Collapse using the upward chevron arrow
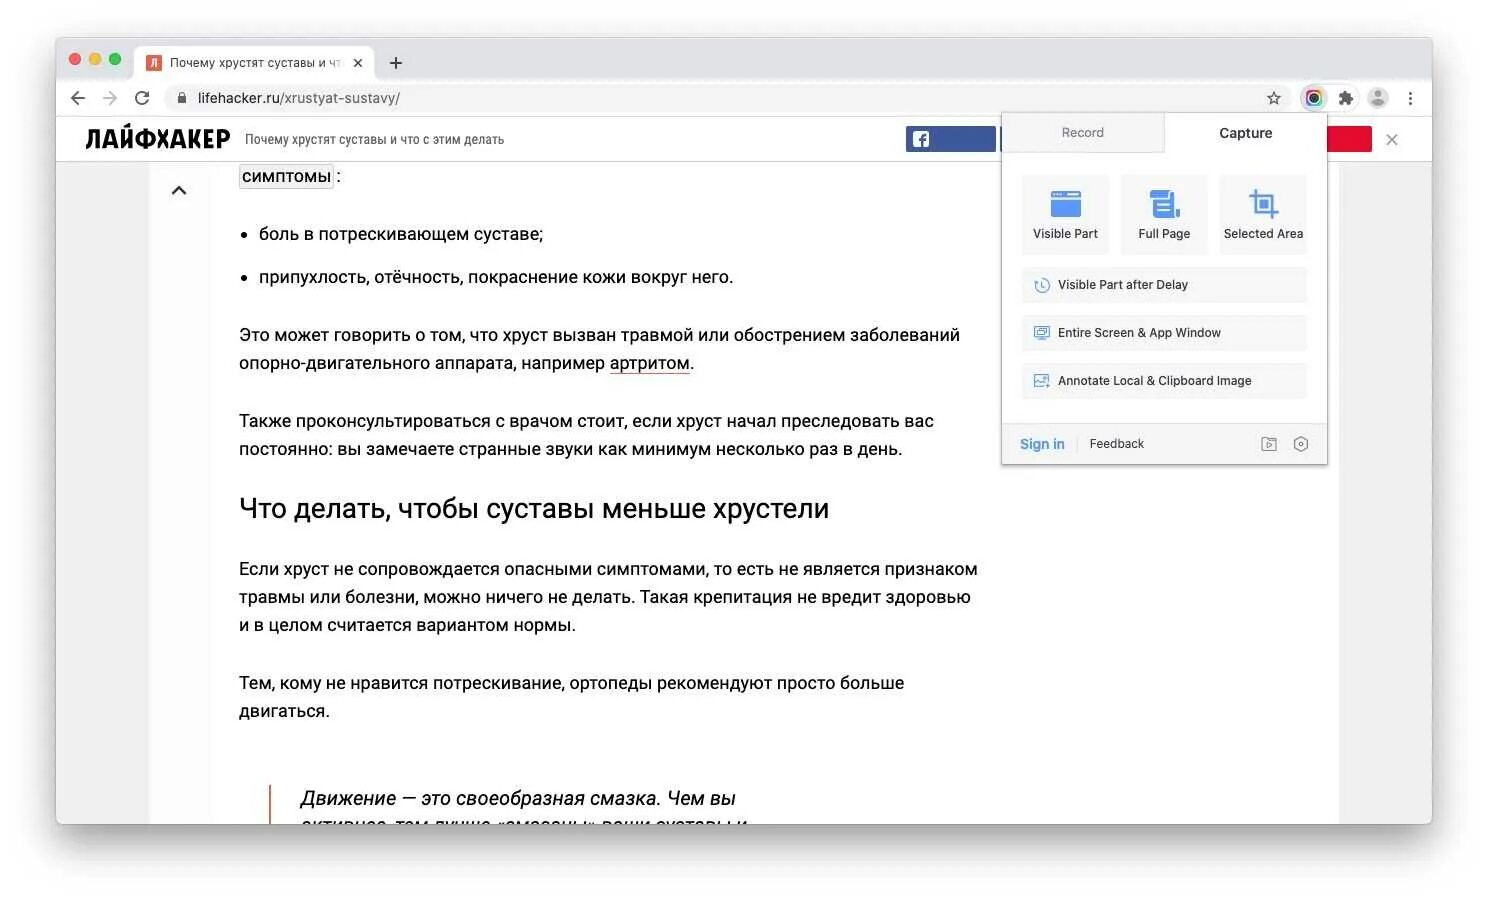Screen dimensions: 1488x898 [179, 190]
